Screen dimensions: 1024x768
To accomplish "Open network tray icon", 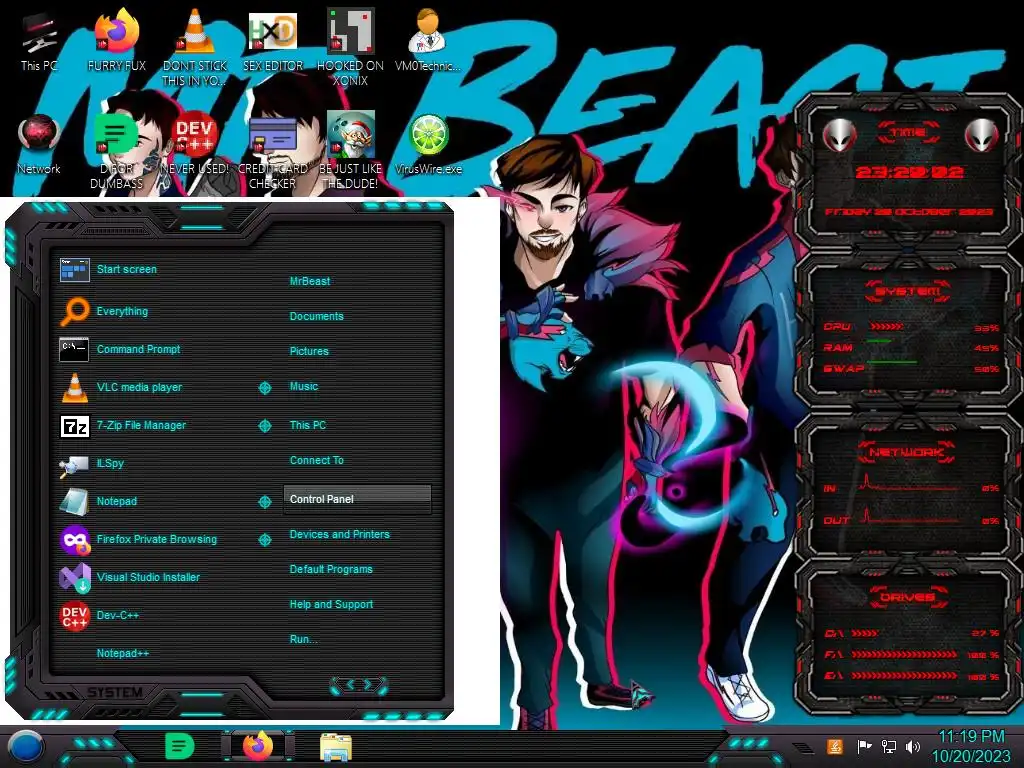I will pyautogui.click(x=888, y=746).
